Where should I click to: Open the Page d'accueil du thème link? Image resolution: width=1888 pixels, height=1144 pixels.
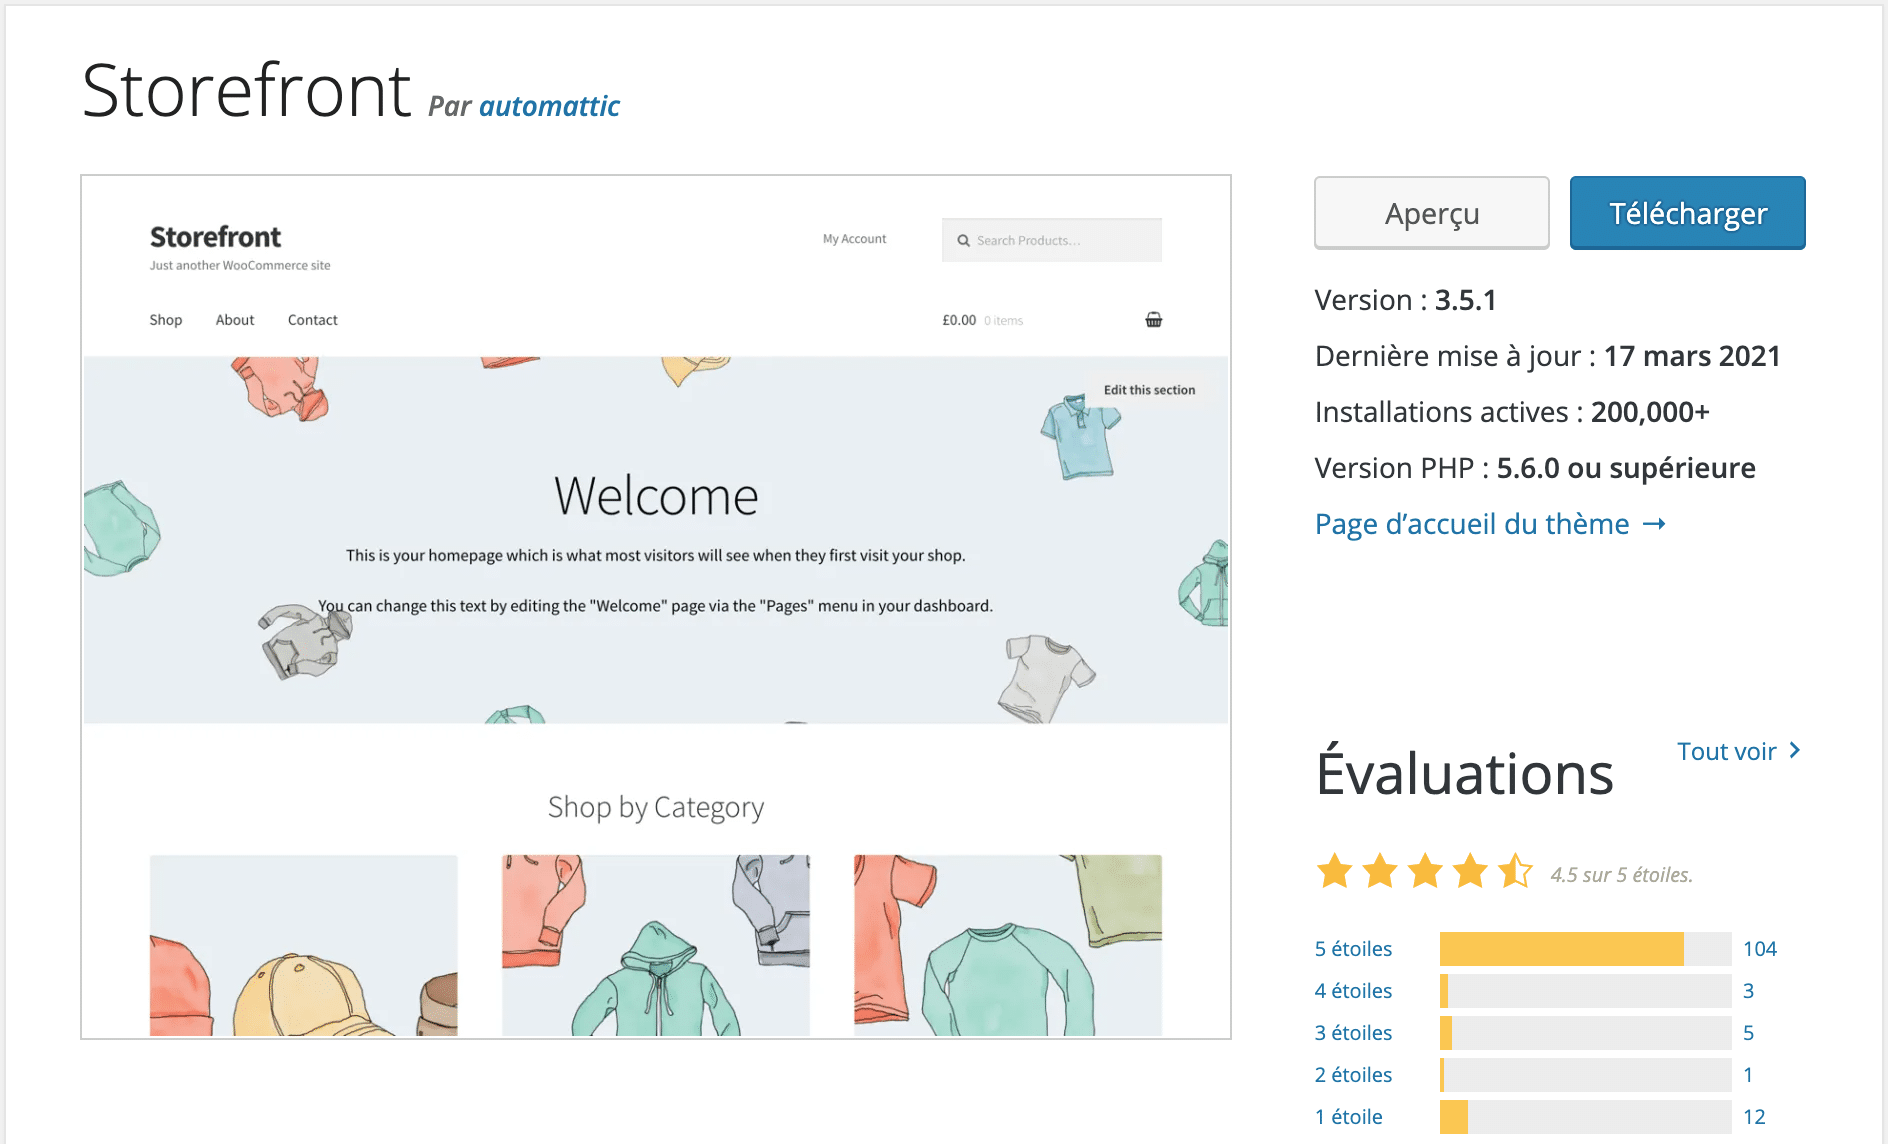tap(1471, 524)
